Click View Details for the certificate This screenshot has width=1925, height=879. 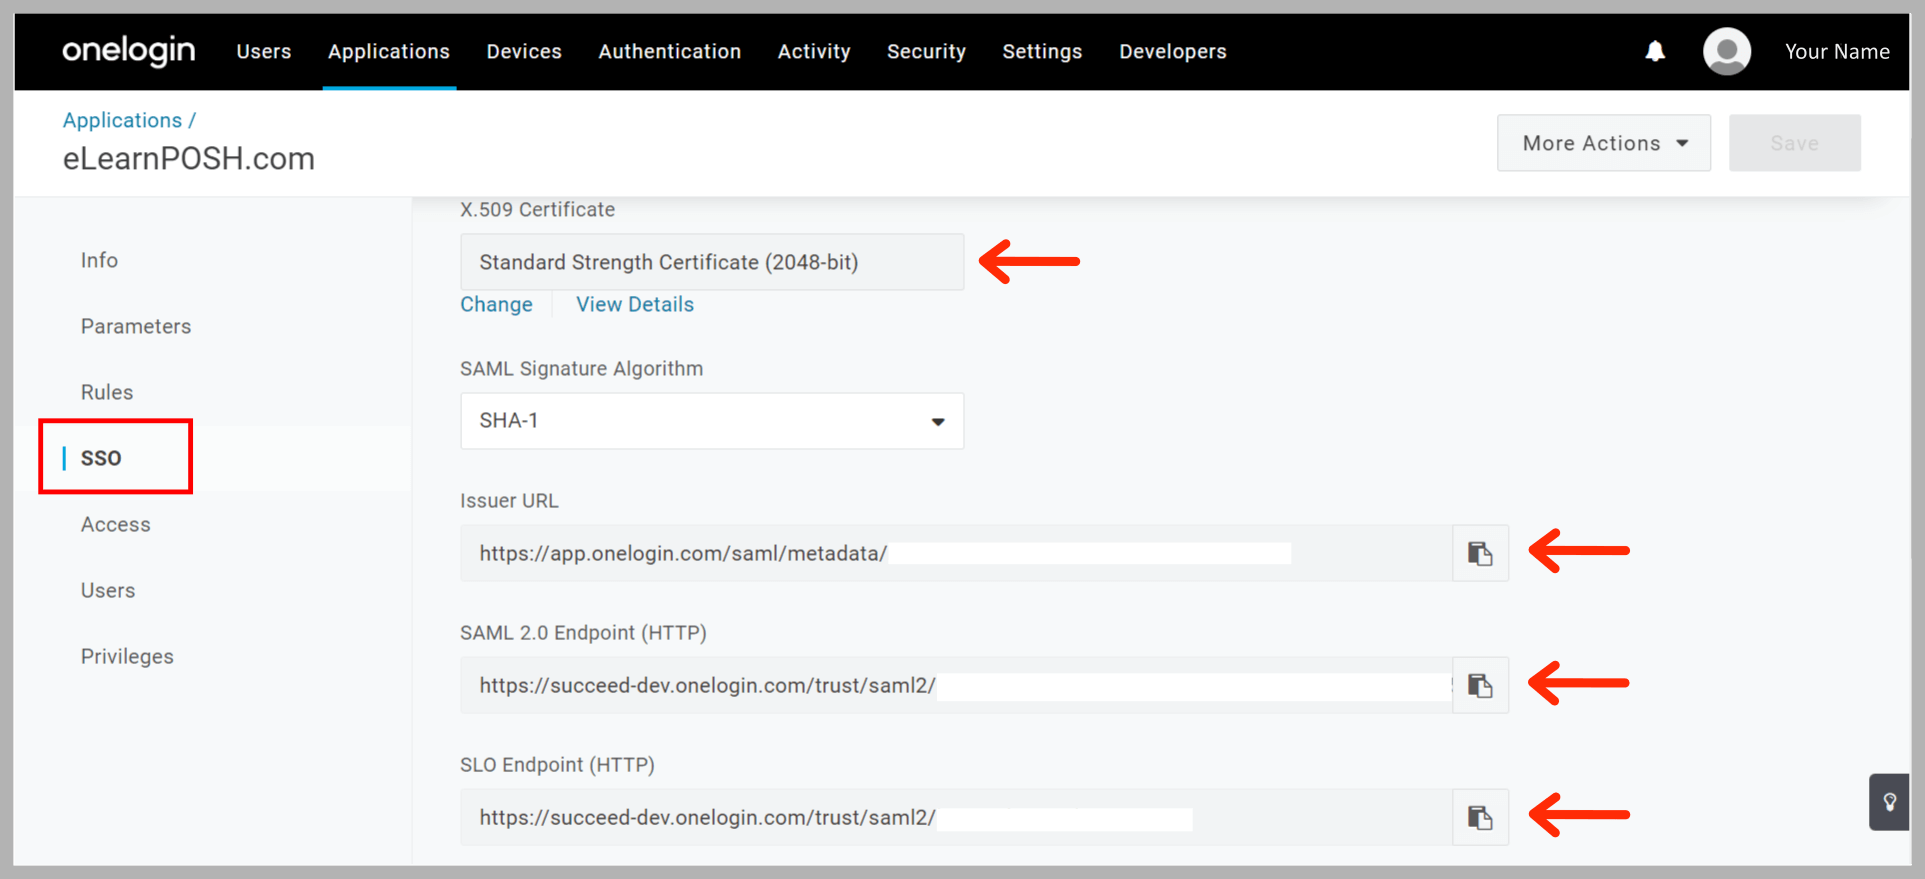[x=634, y=304]
